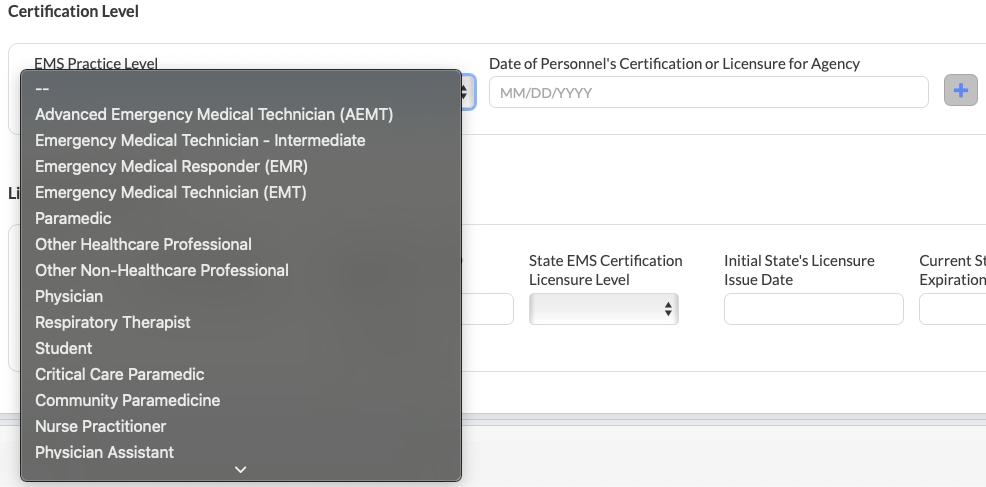Click the Initial State's Licensure Issue Date field
The width and height of the screenshot is (986, 487).
tap(813, 310)
